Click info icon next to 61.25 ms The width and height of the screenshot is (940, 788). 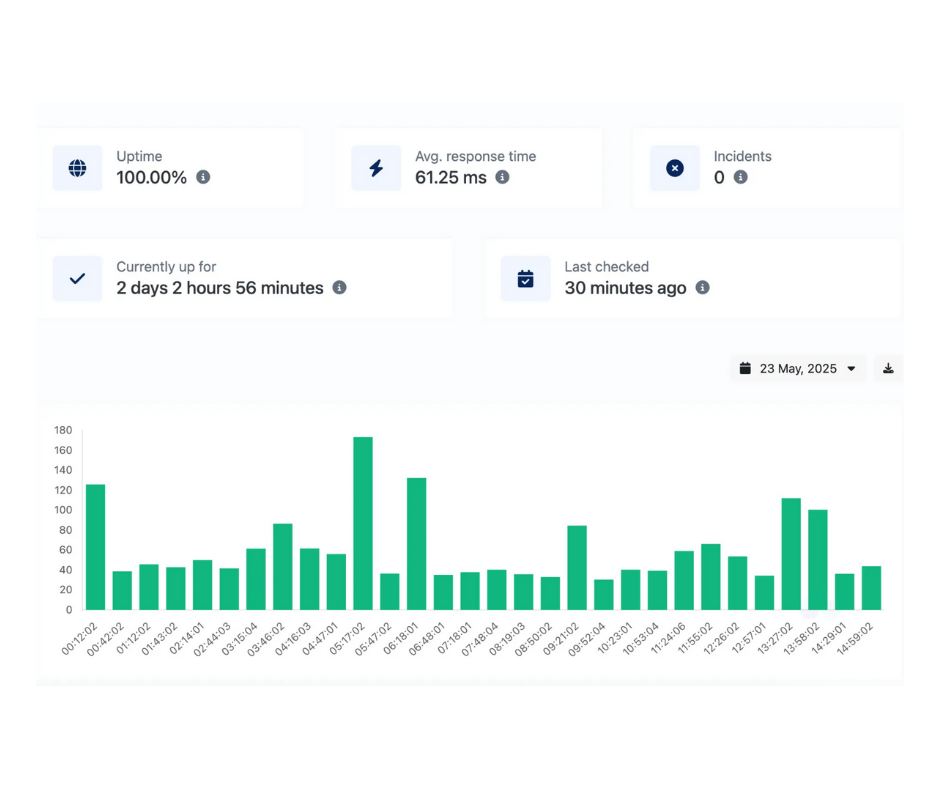502,178
